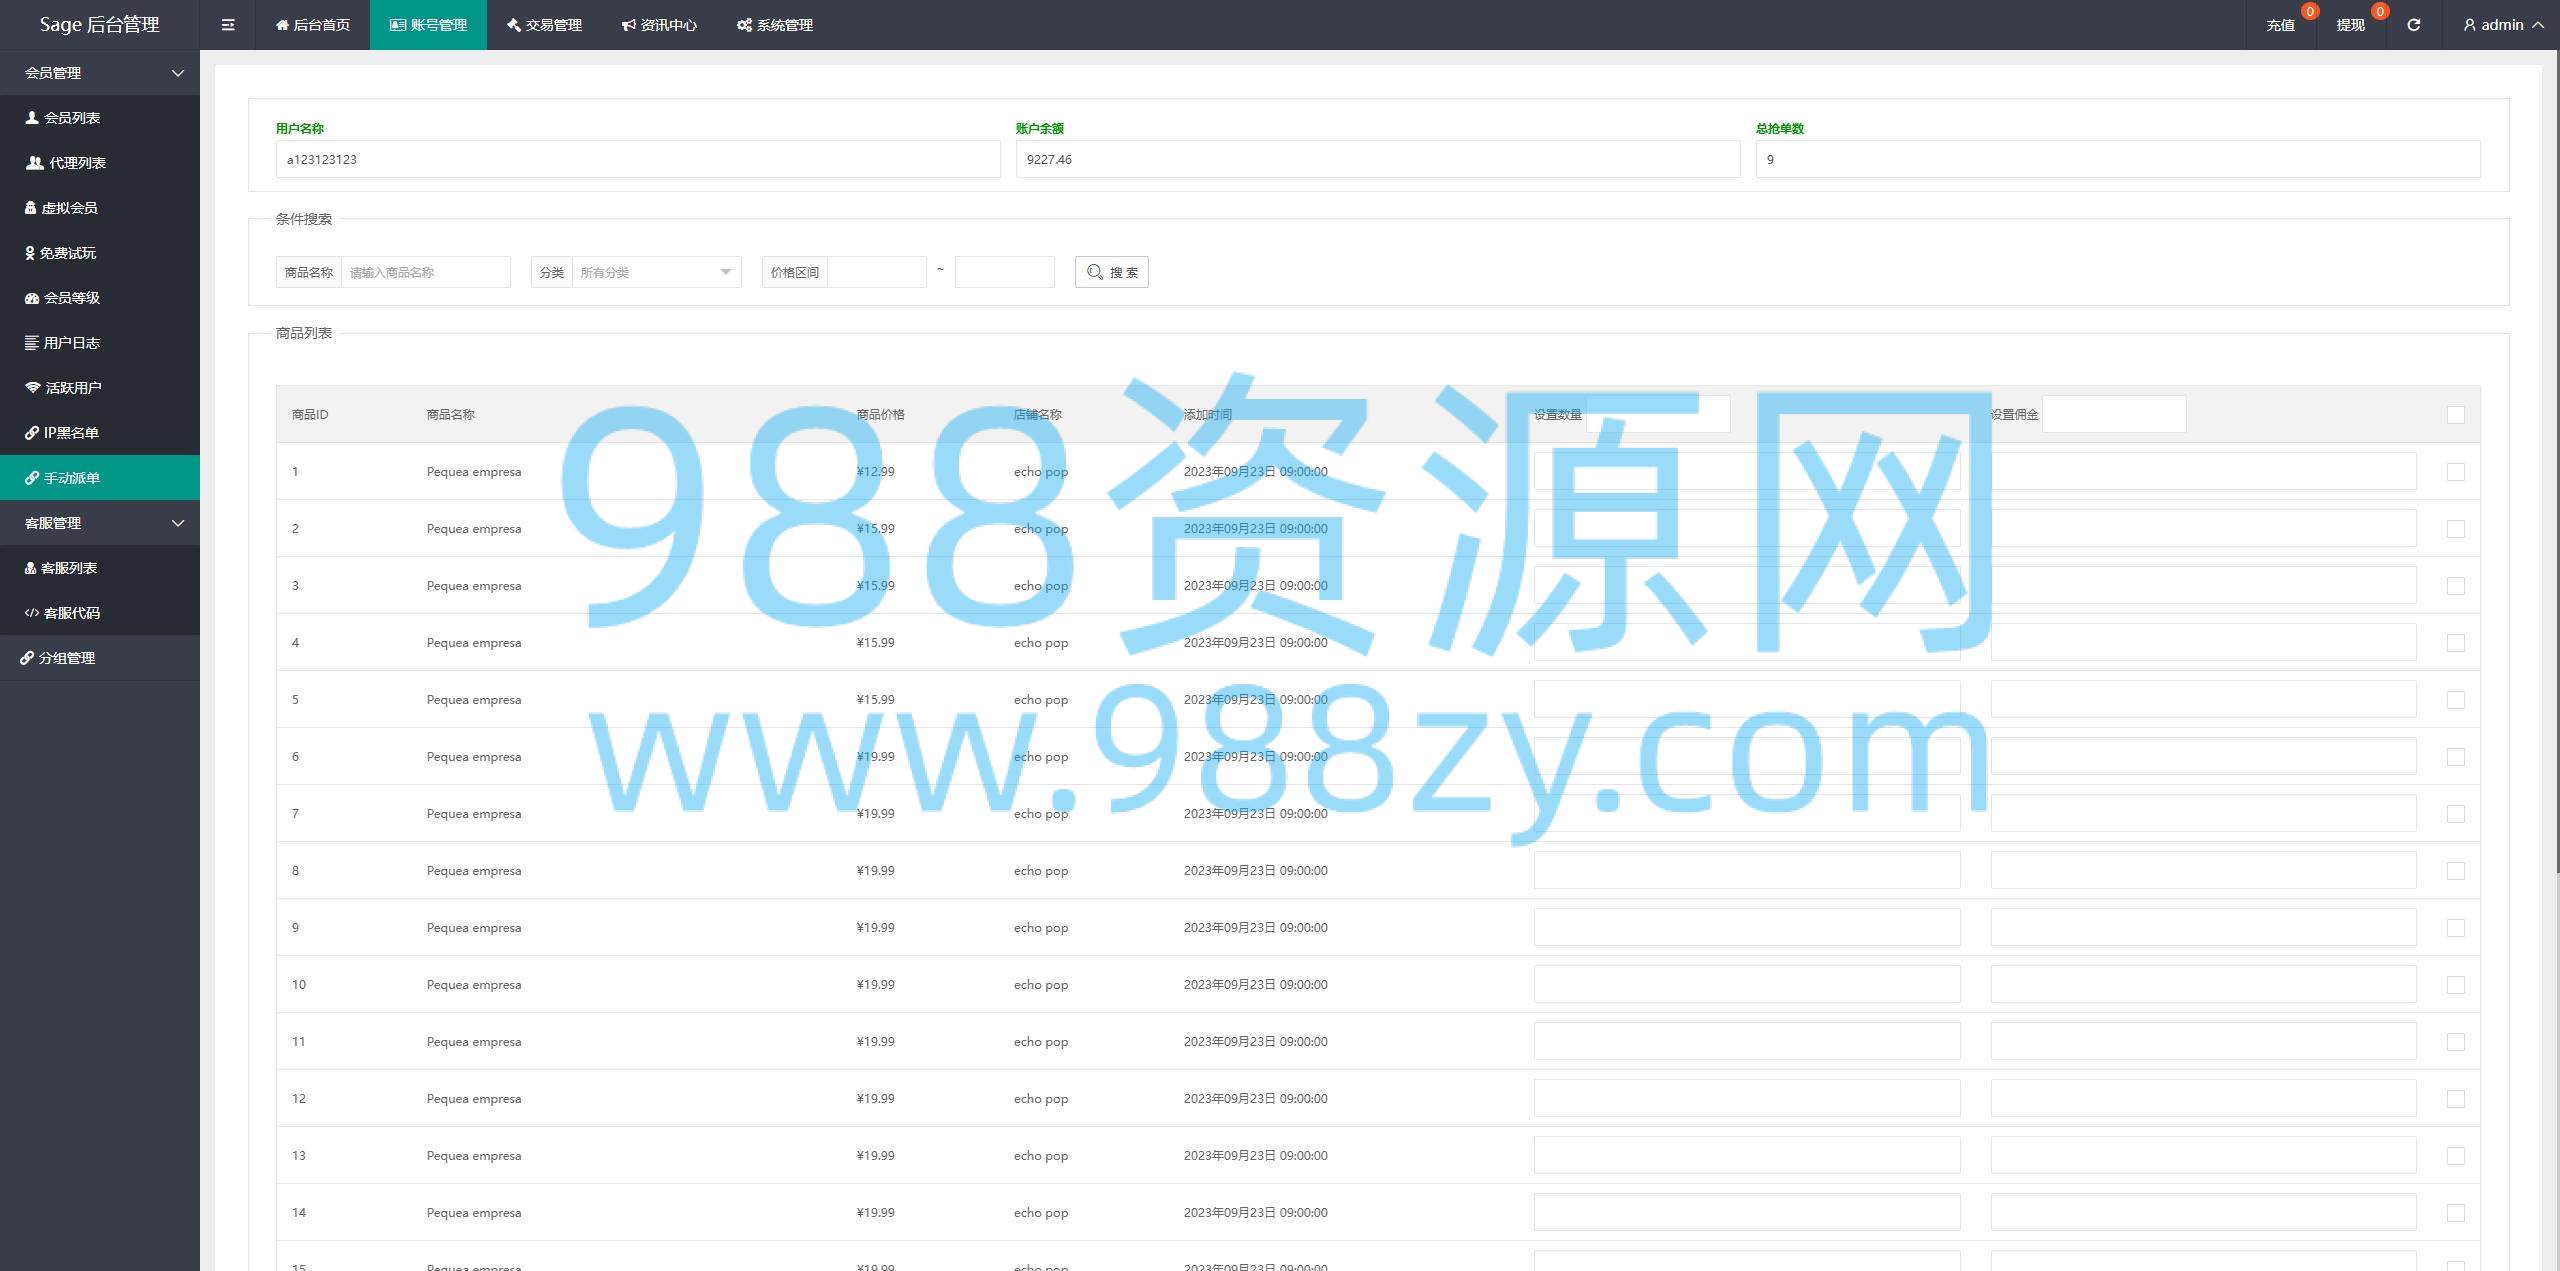Click the sidebar collapse hamburger icon
This screenshot has width=2560, height=1271.
[x=228, y=25]
